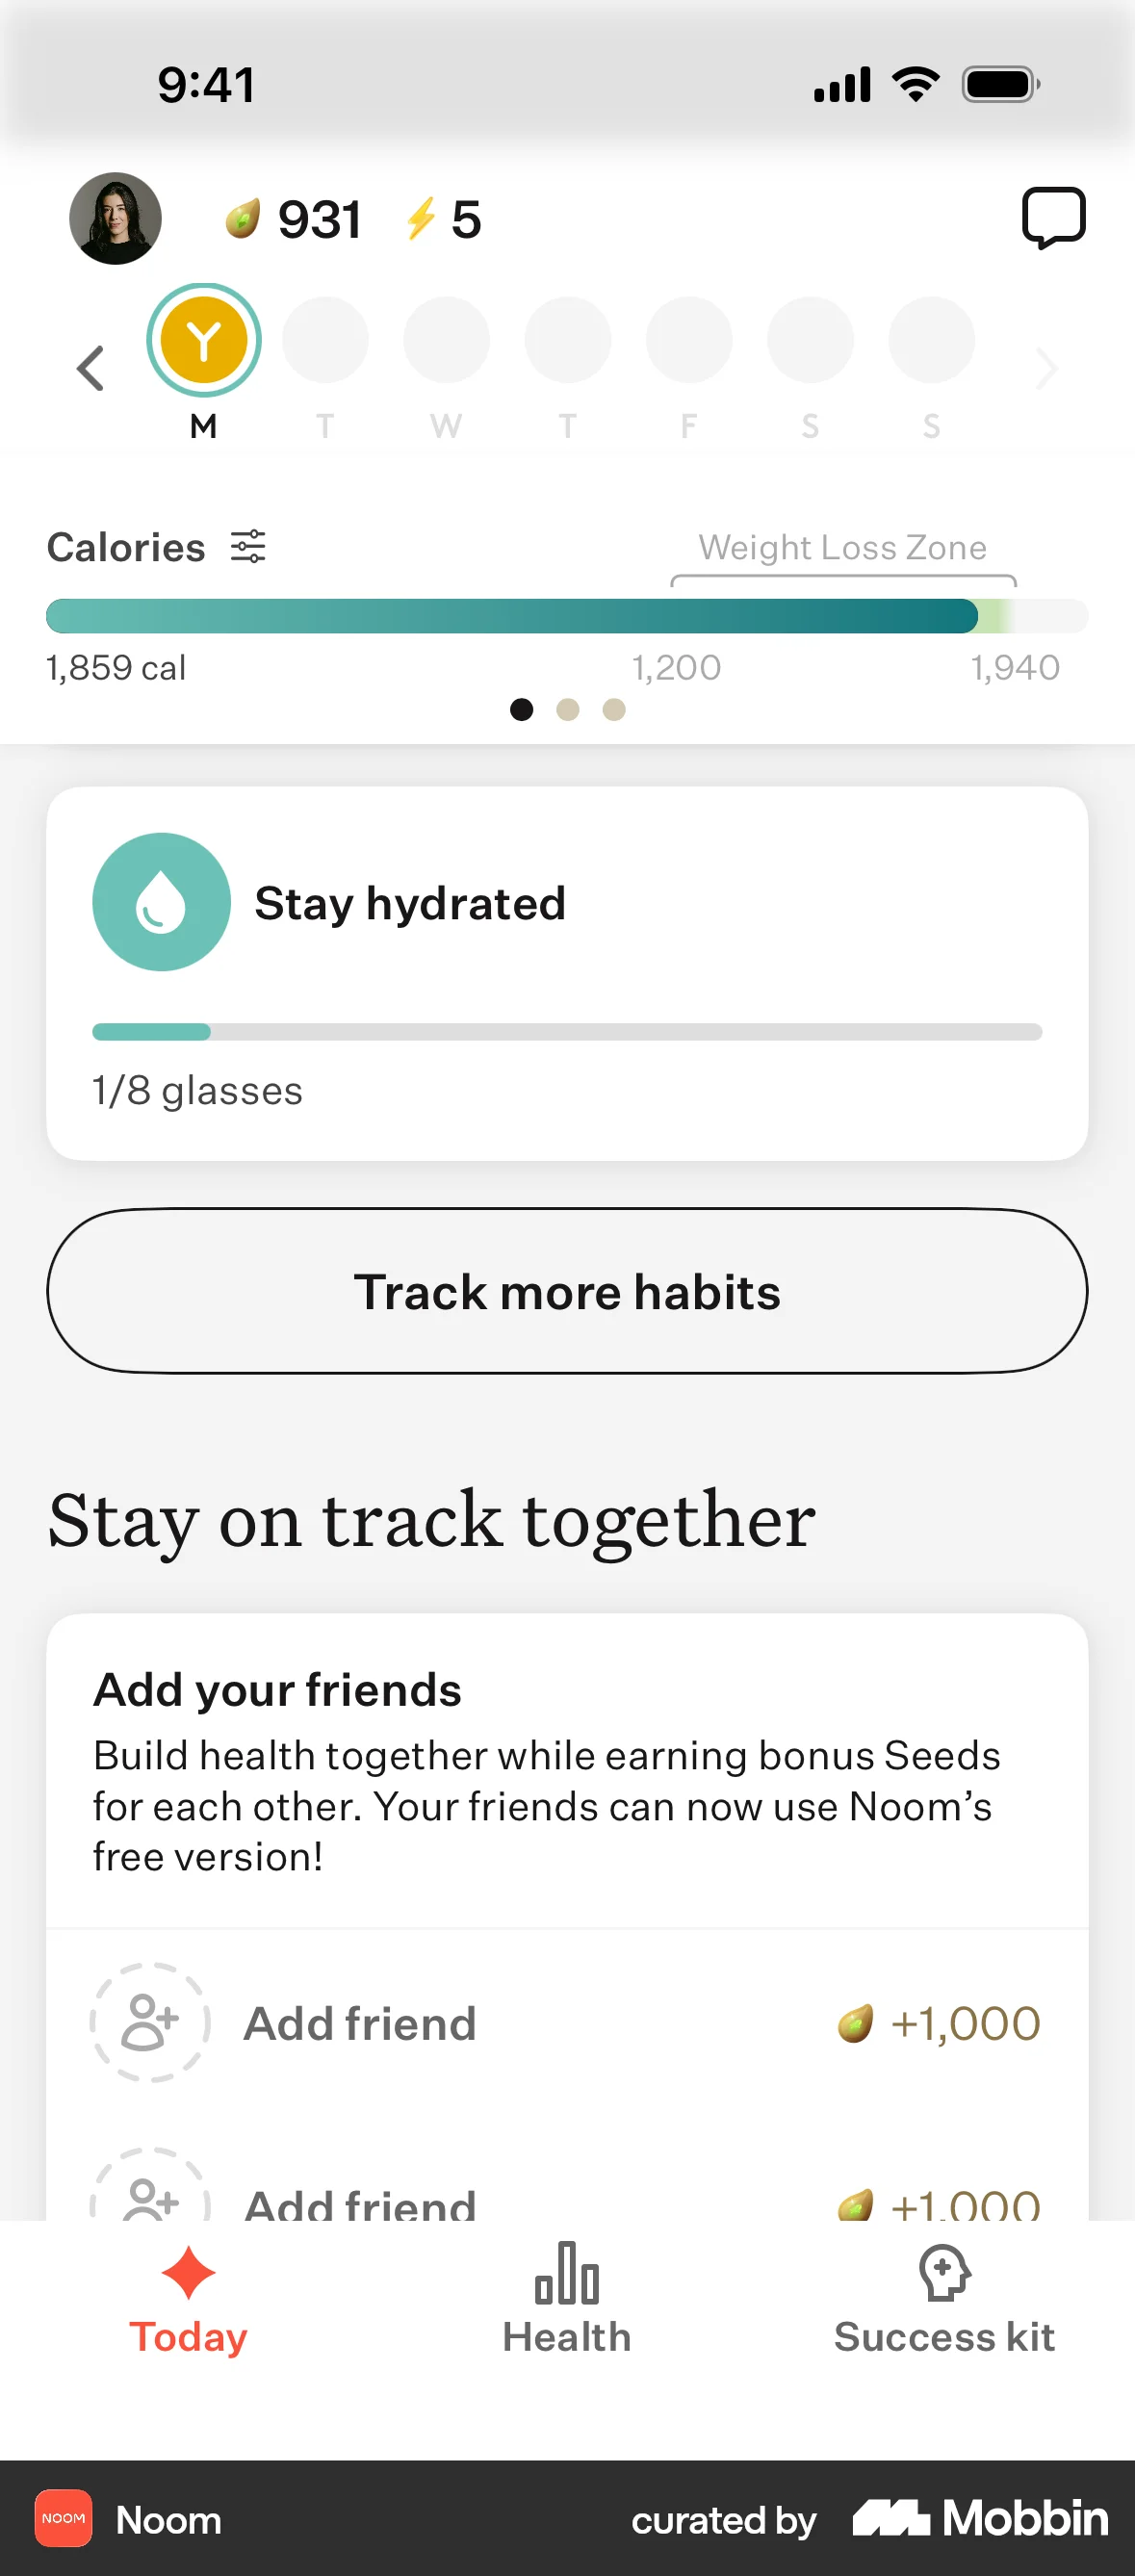Tap the calories progress bar
Viewport: 1135px width, 2576px height.
pos(567,616)
